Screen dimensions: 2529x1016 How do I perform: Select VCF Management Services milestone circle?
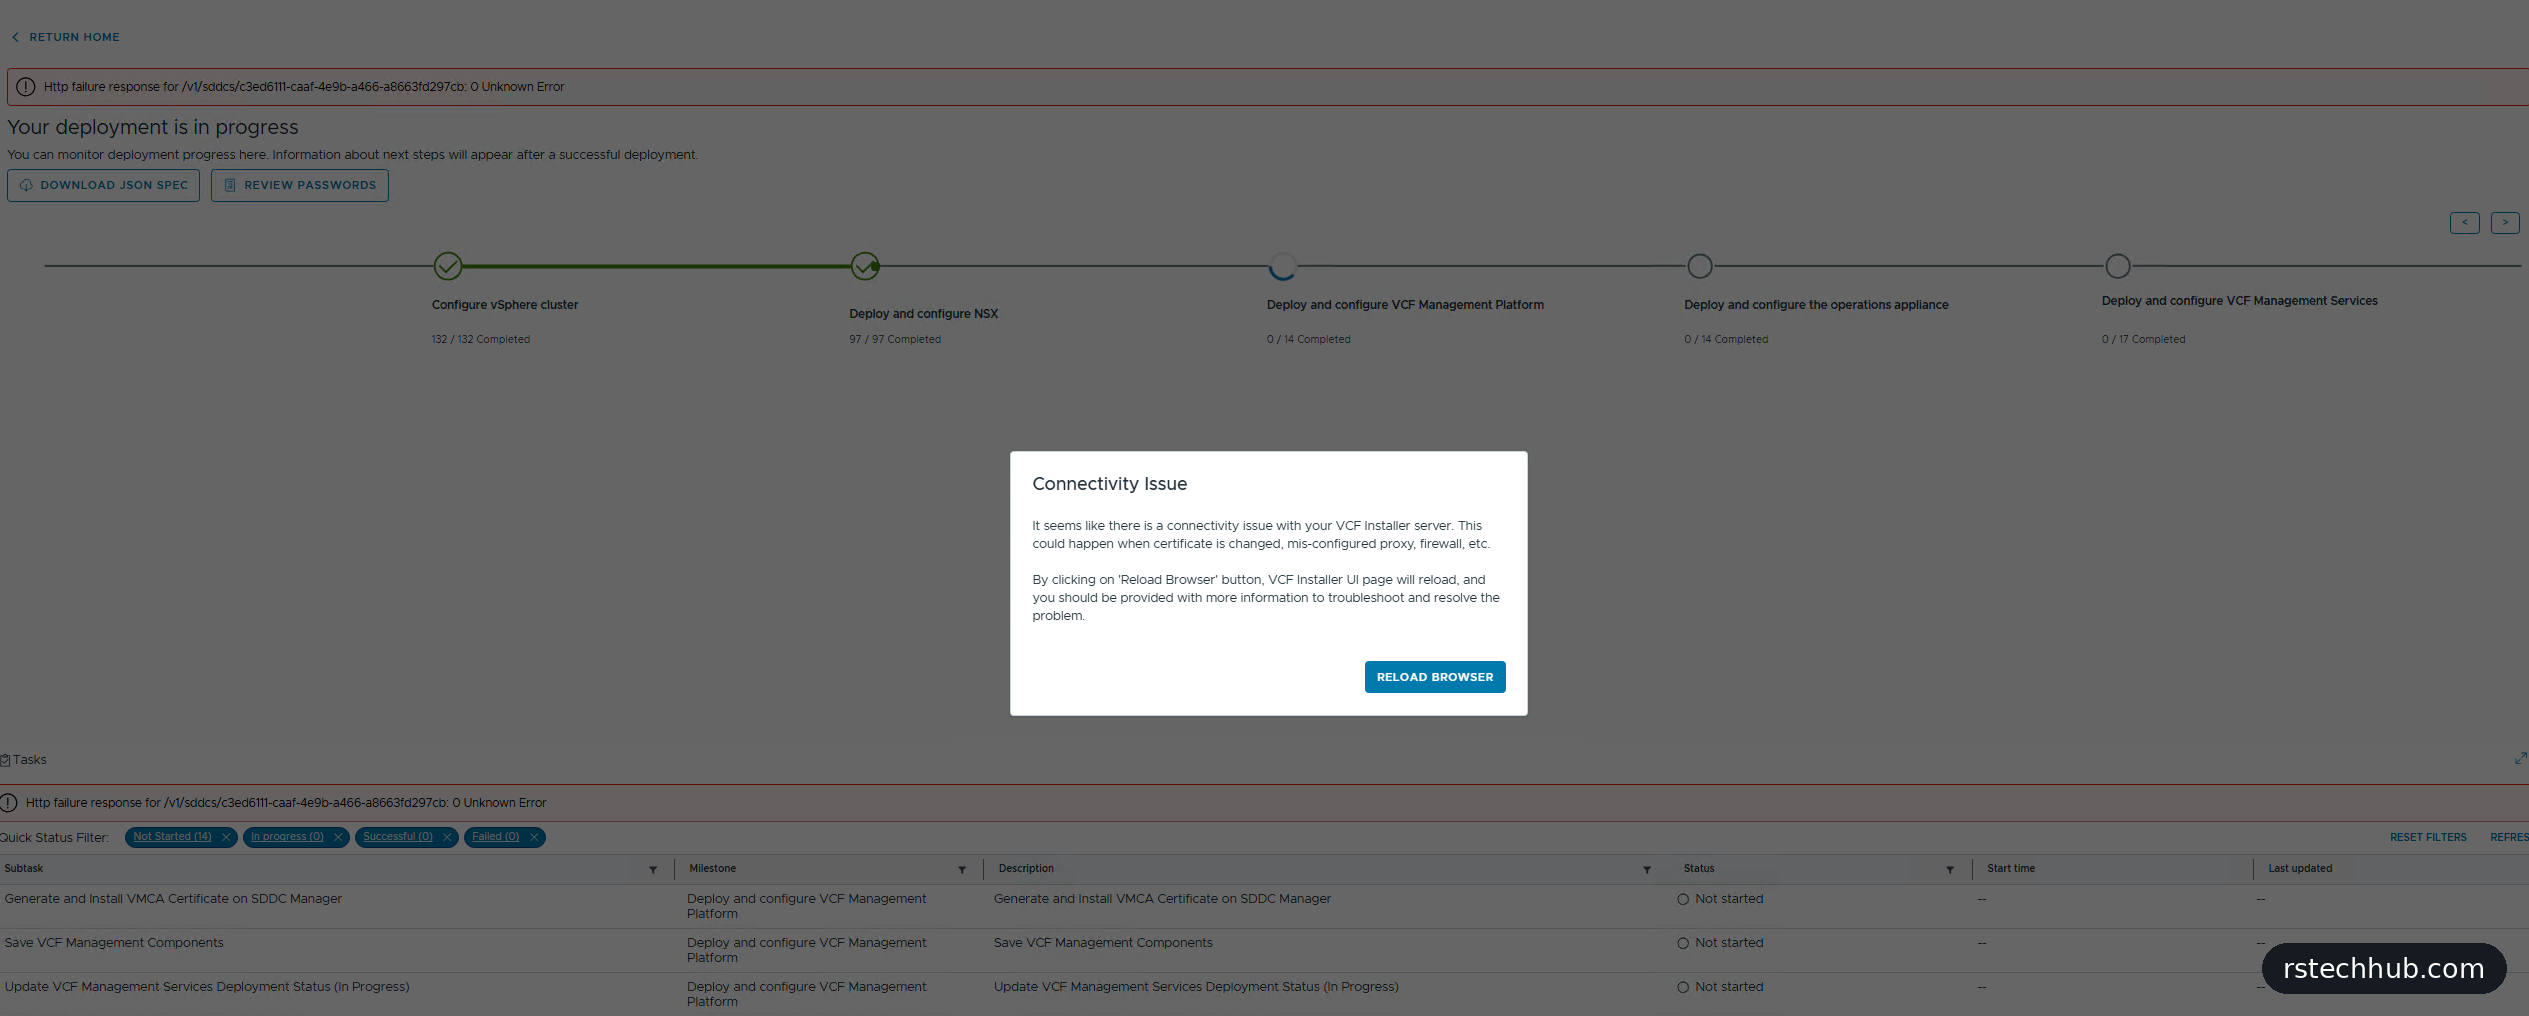pyautogui.click(x=2118, y=266)
